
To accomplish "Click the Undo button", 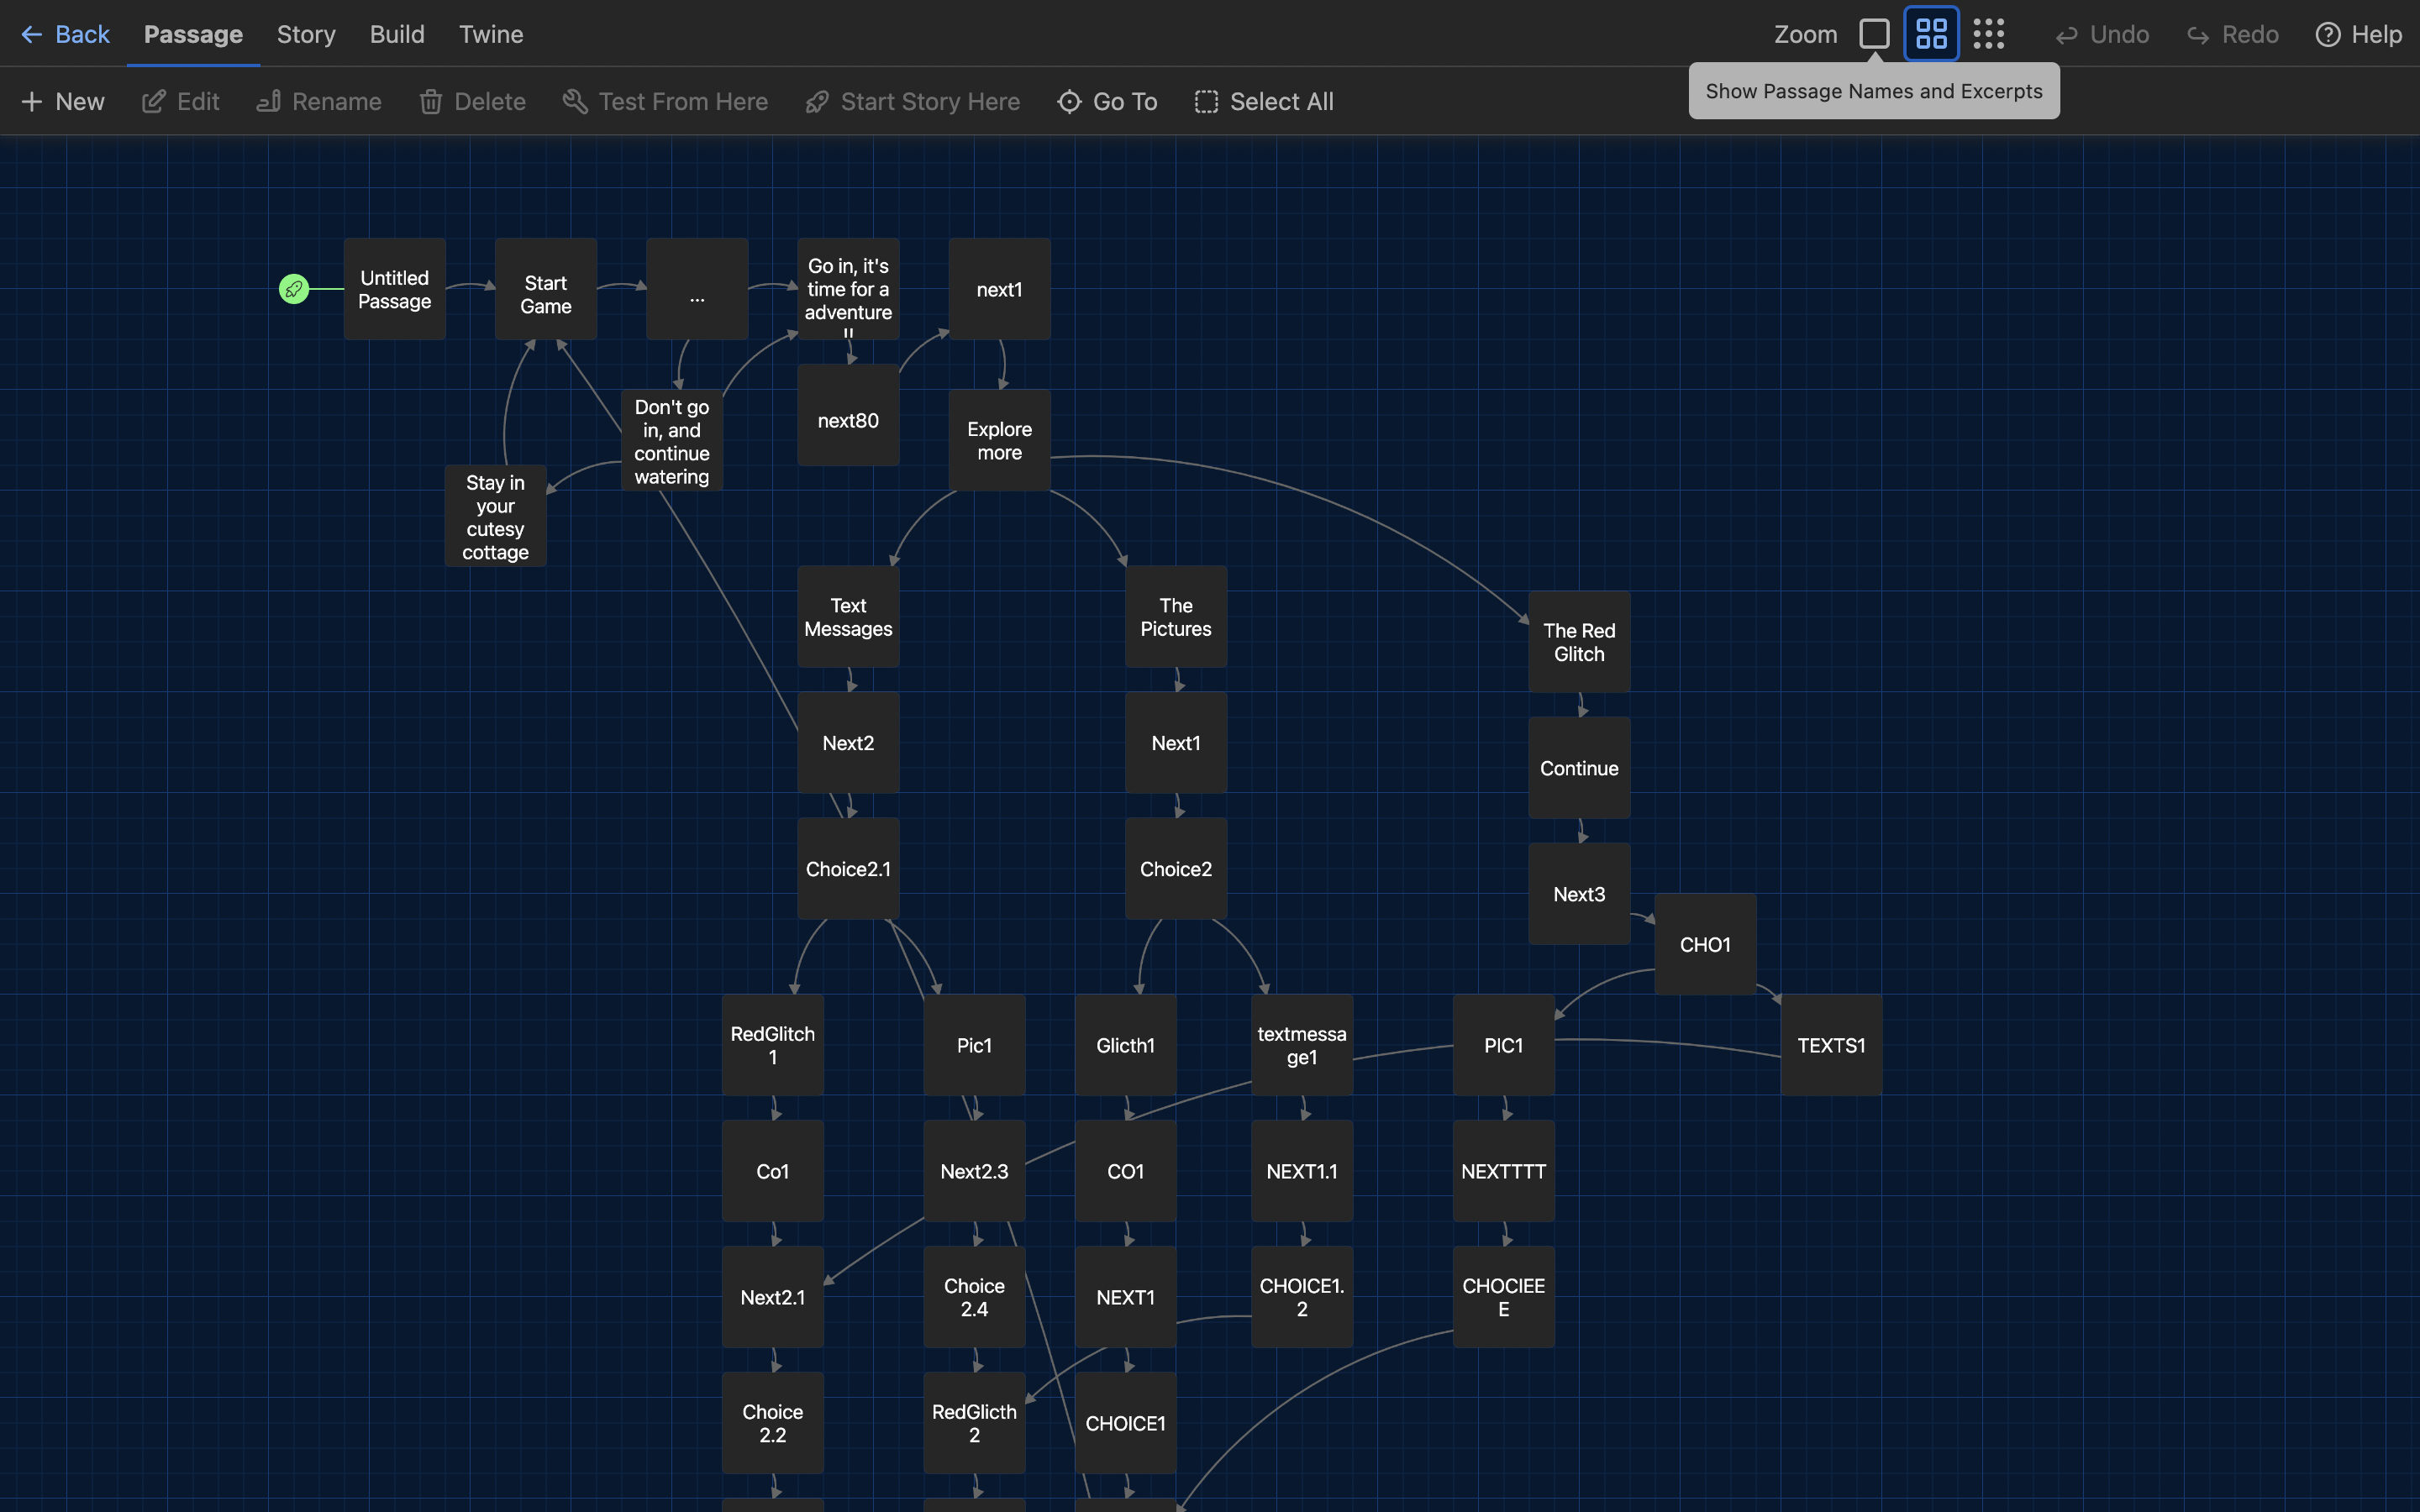I will click(x=2102, y=35).
